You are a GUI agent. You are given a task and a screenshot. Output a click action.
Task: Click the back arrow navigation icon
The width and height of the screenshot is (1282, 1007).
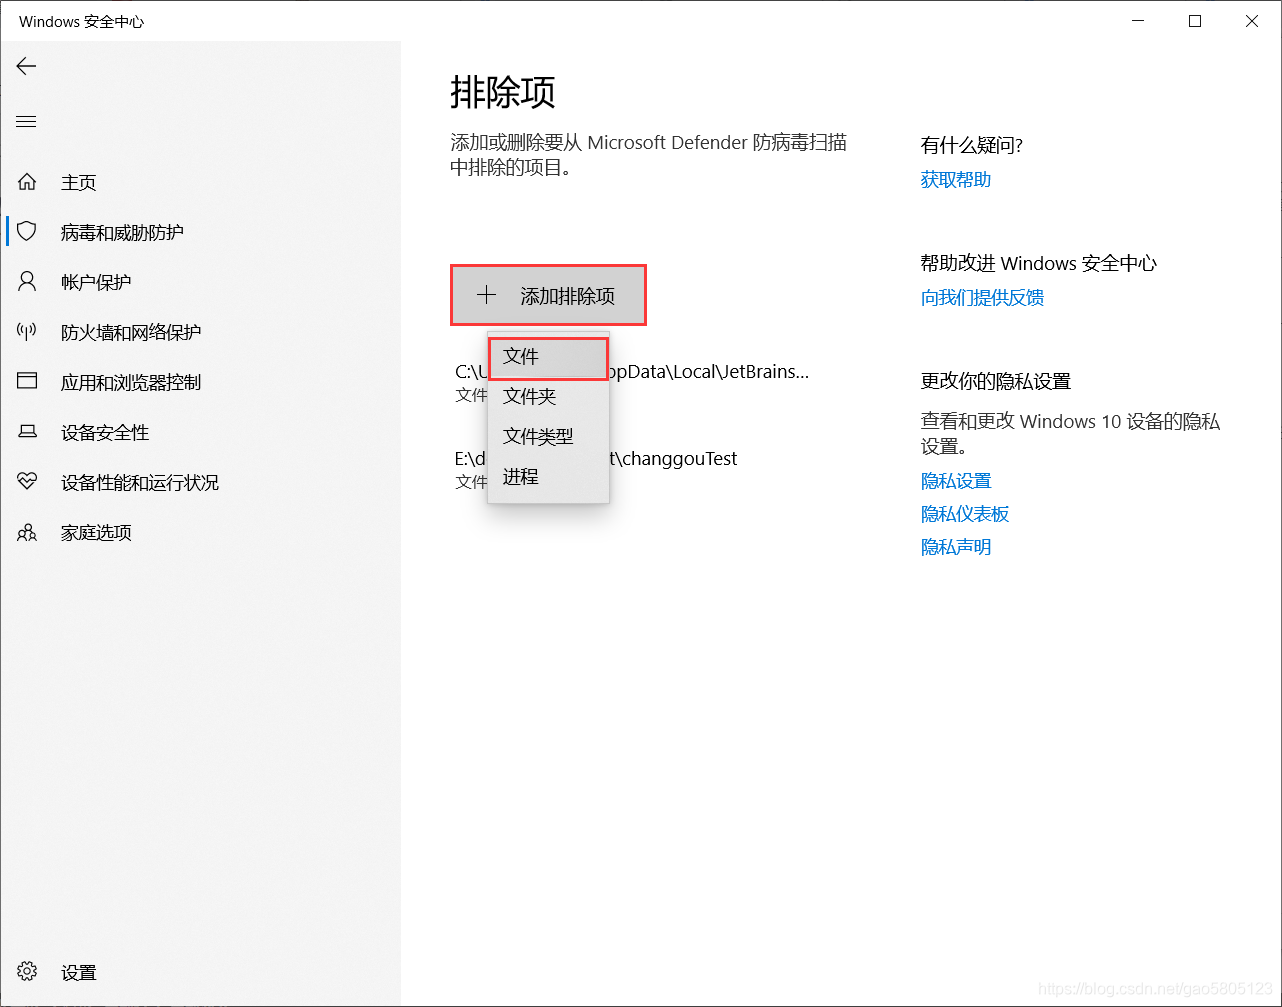click(x=25, y=66)
